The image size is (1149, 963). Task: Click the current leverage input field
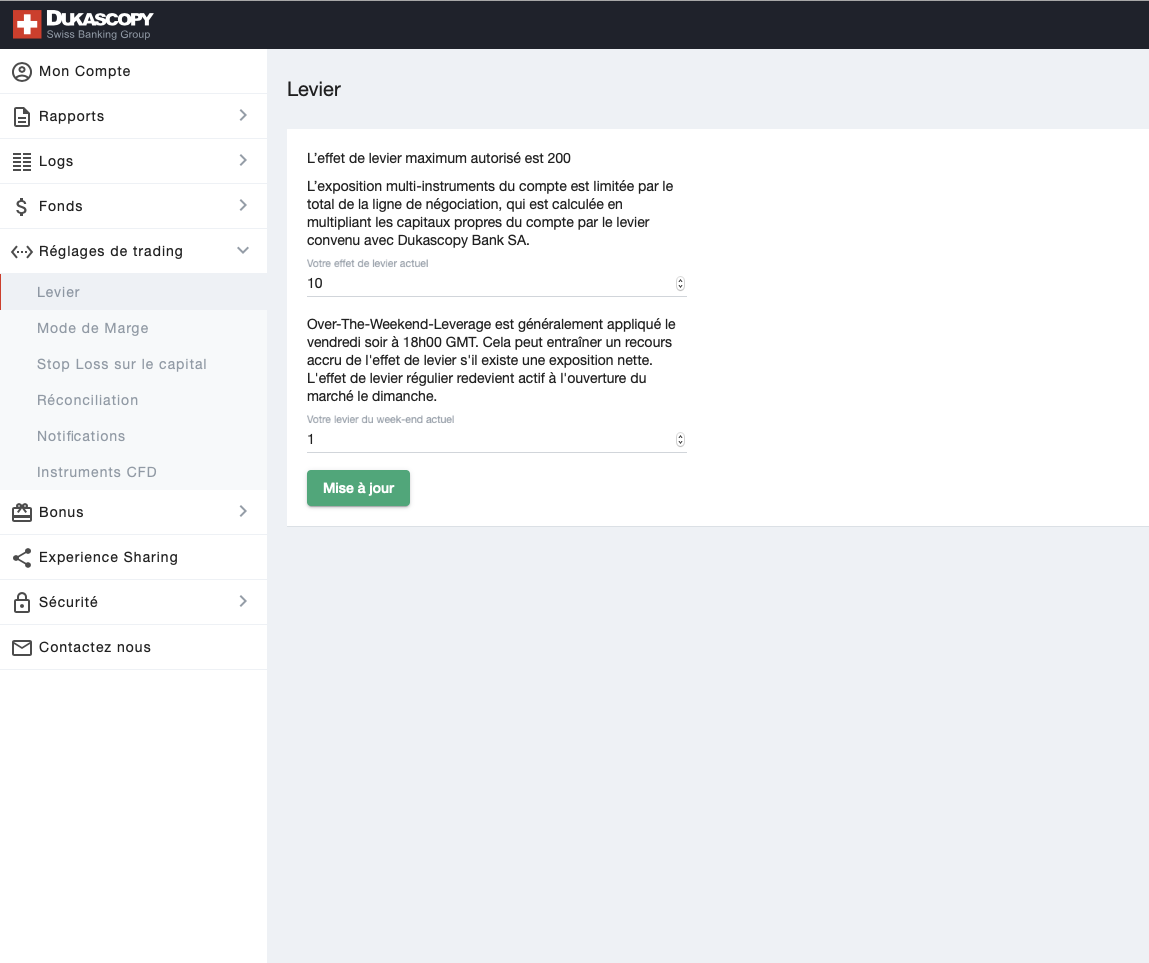(490, 284)
